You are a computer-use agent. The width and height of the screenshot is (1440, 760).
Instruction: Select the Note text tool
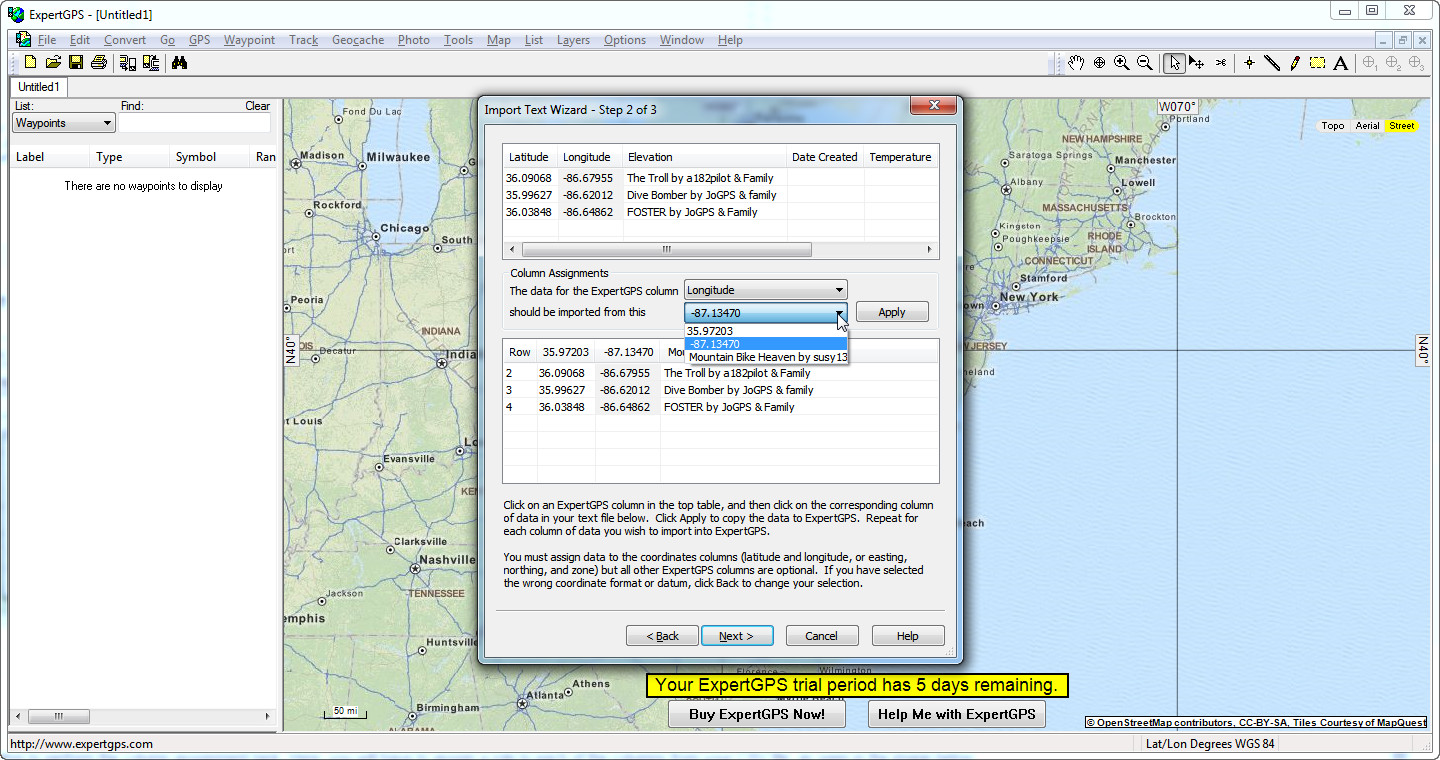(x=1341, y=63)
